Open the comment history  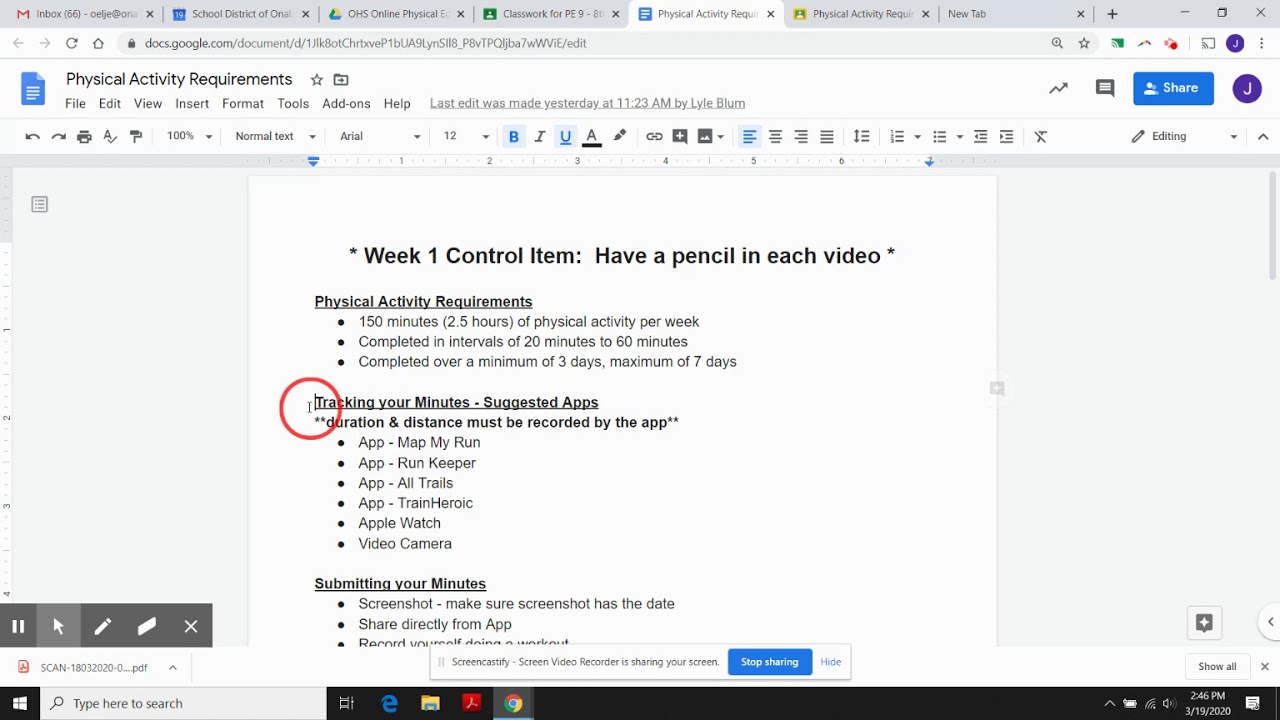(x=1105, y=88)
